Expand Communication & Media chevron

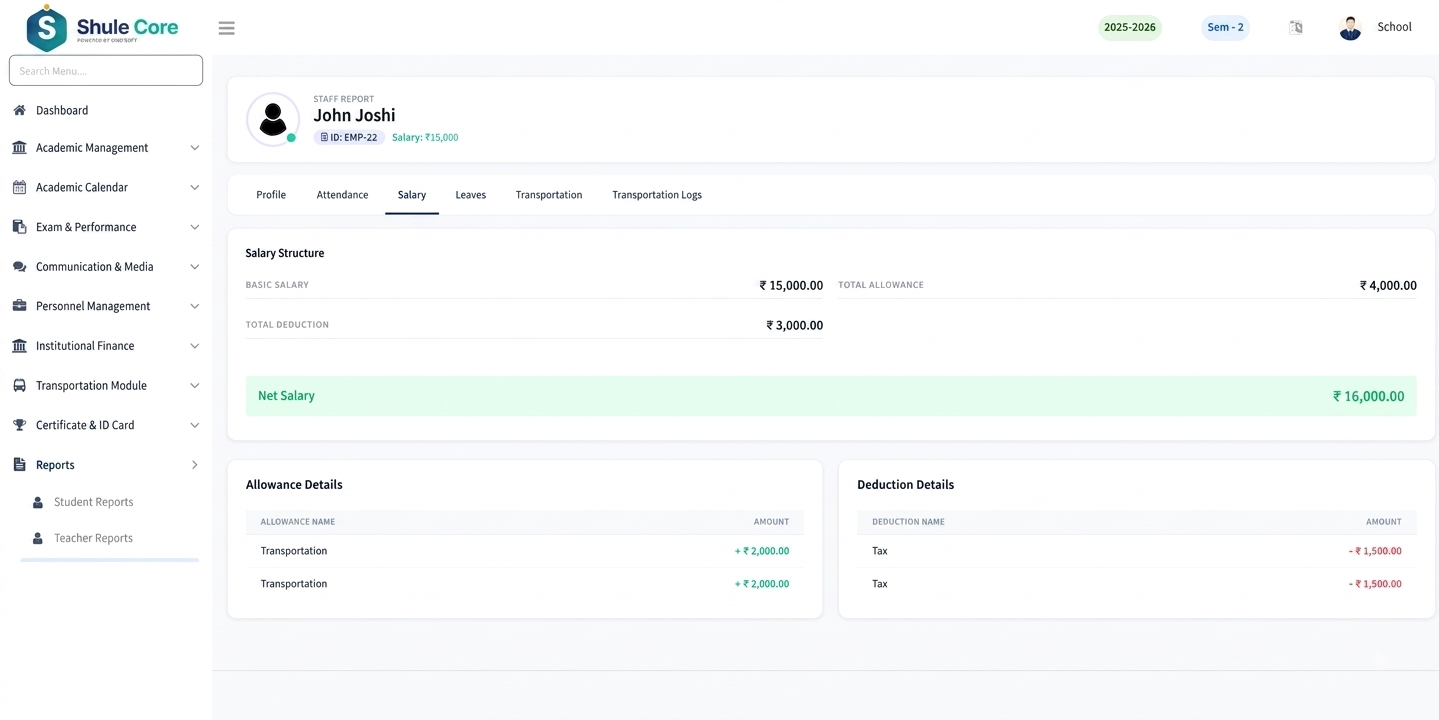pos(195,267)
